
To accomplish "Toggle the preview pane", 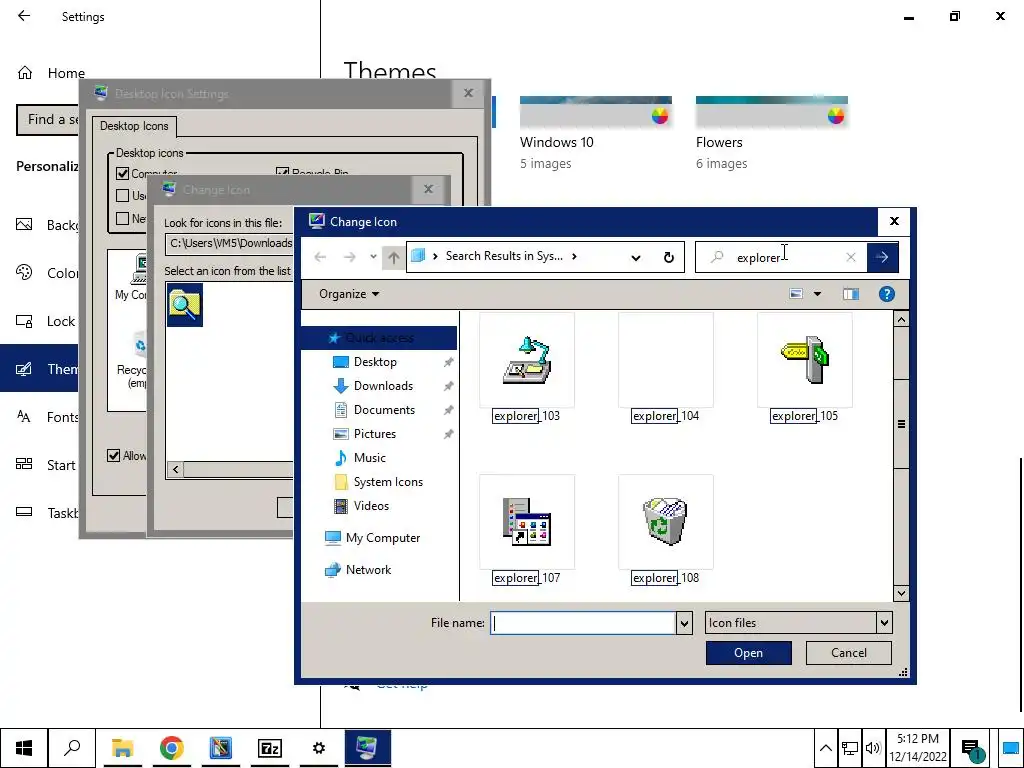I will click(x=850, y=294).
